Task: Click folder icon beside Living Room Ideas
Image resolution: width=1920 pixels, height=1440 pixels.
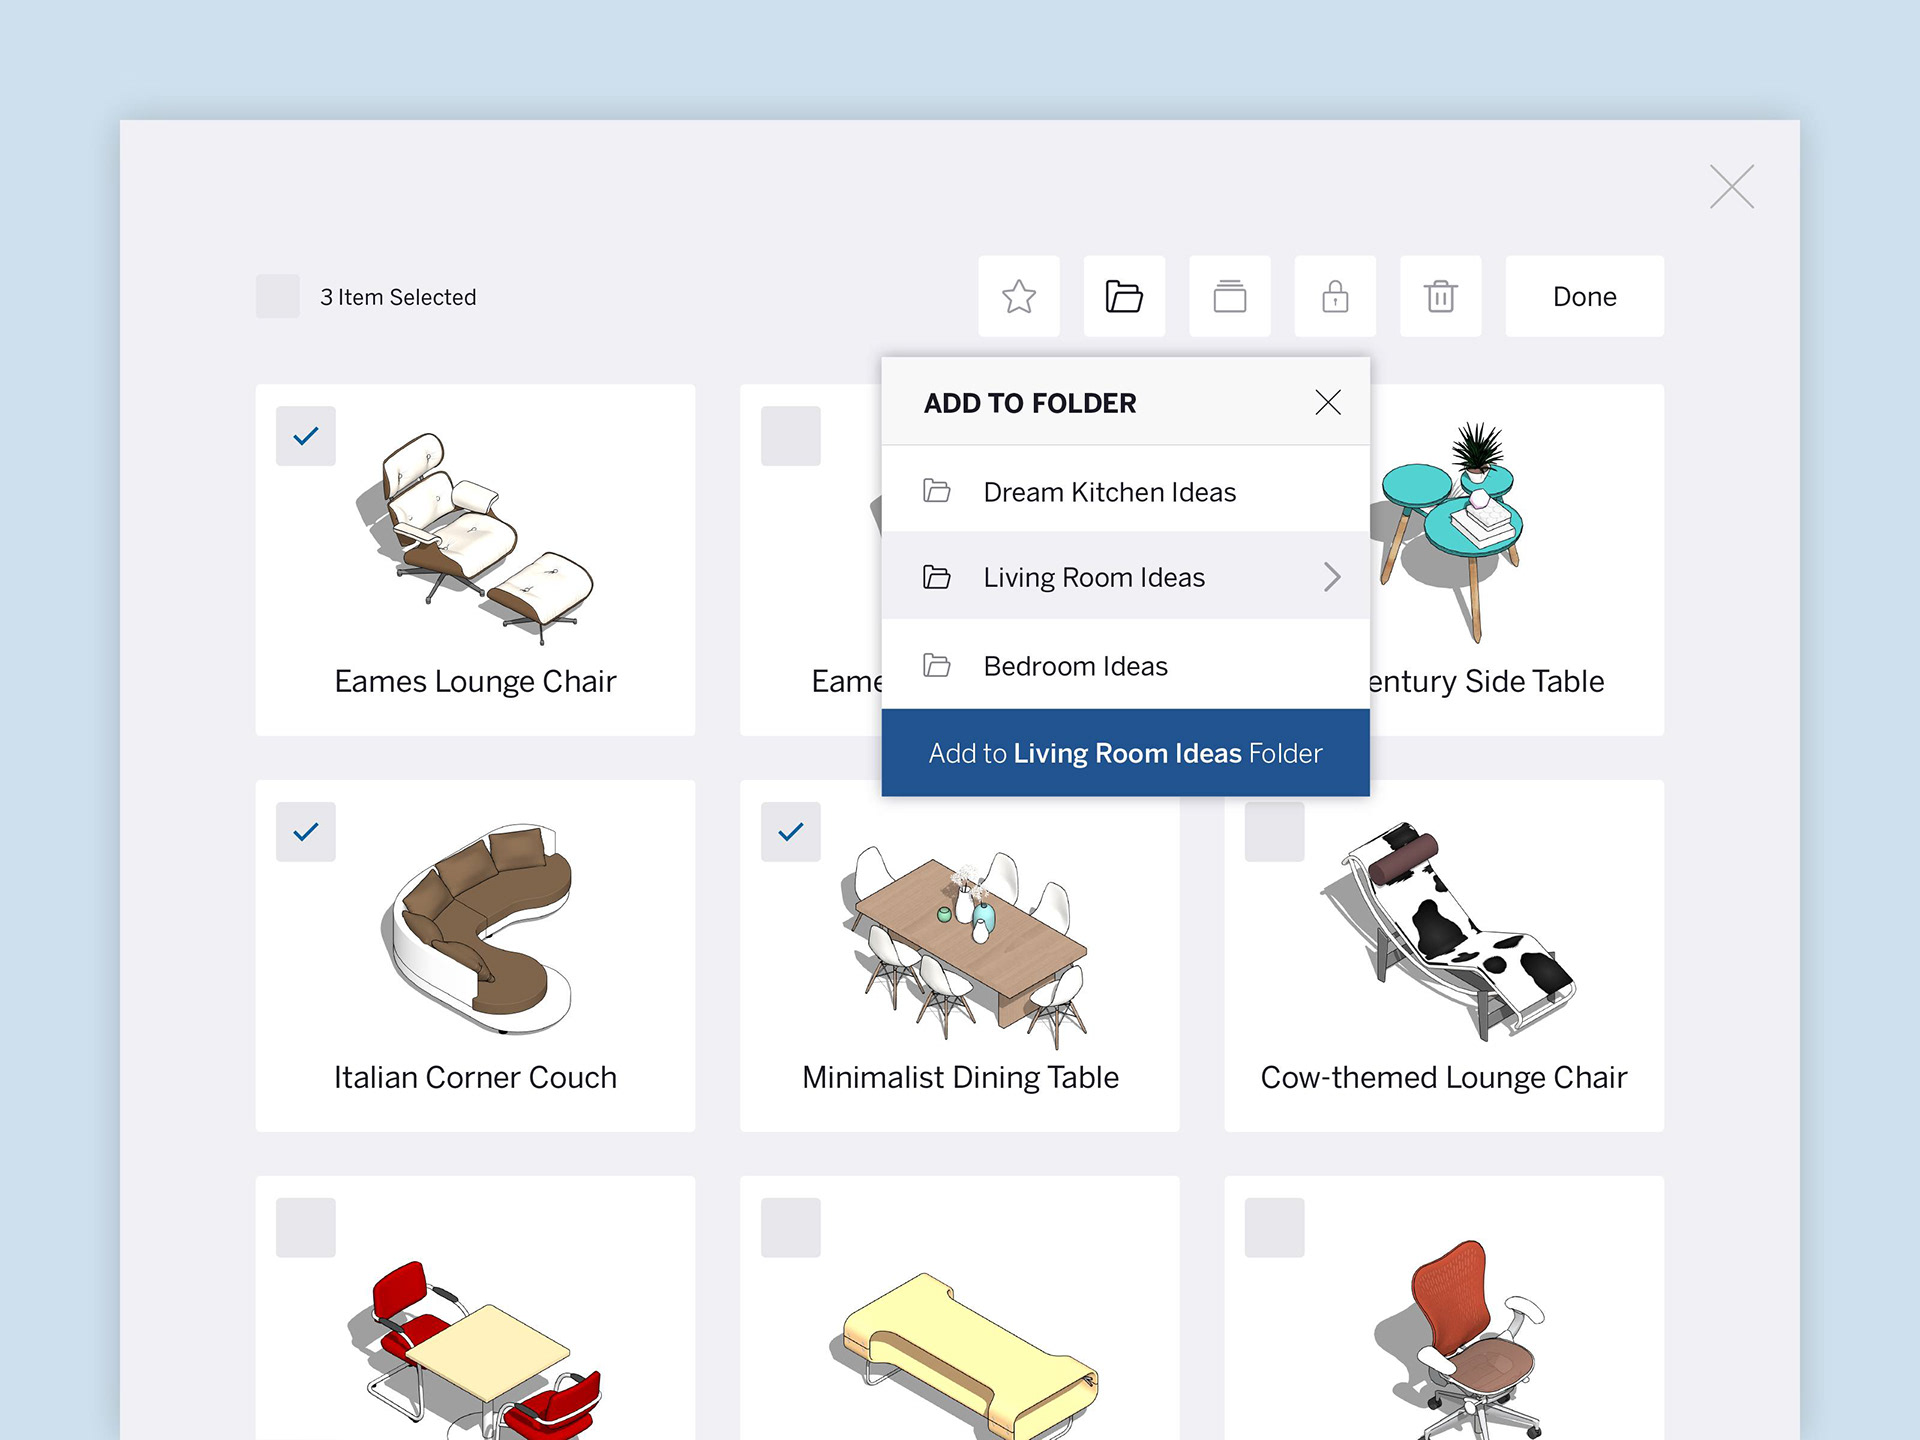Action: [x=937, y=577]
